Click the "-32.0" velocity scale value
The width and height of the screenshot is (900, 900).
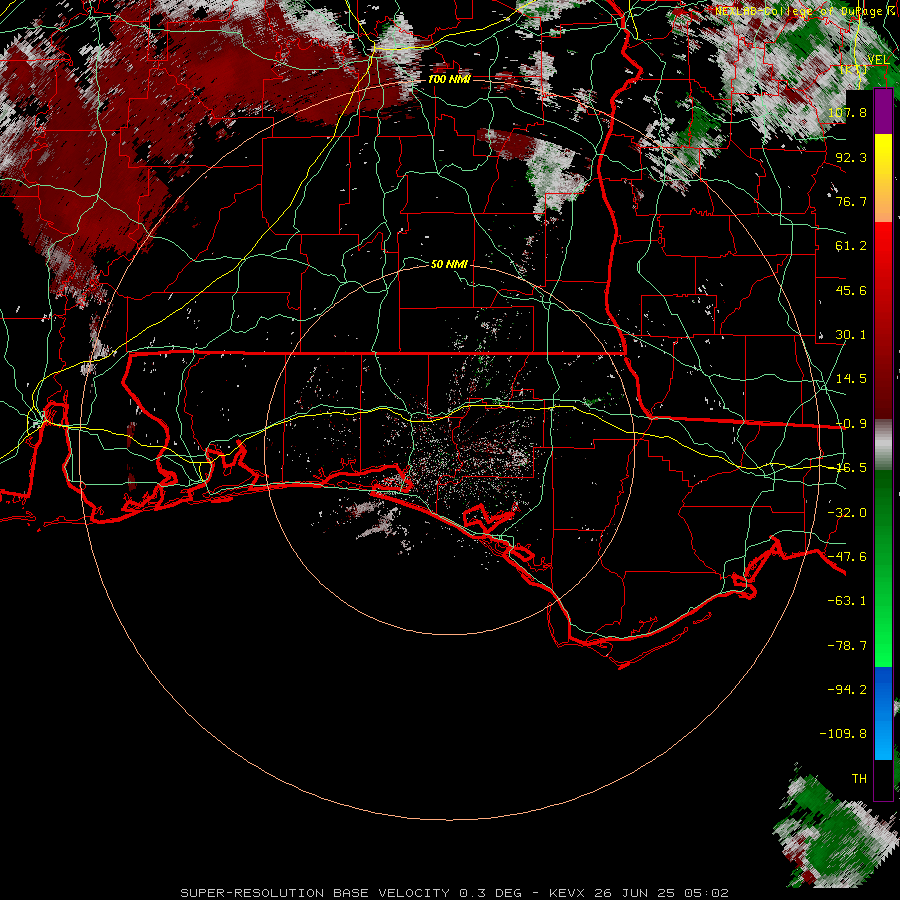pos(848,513)
